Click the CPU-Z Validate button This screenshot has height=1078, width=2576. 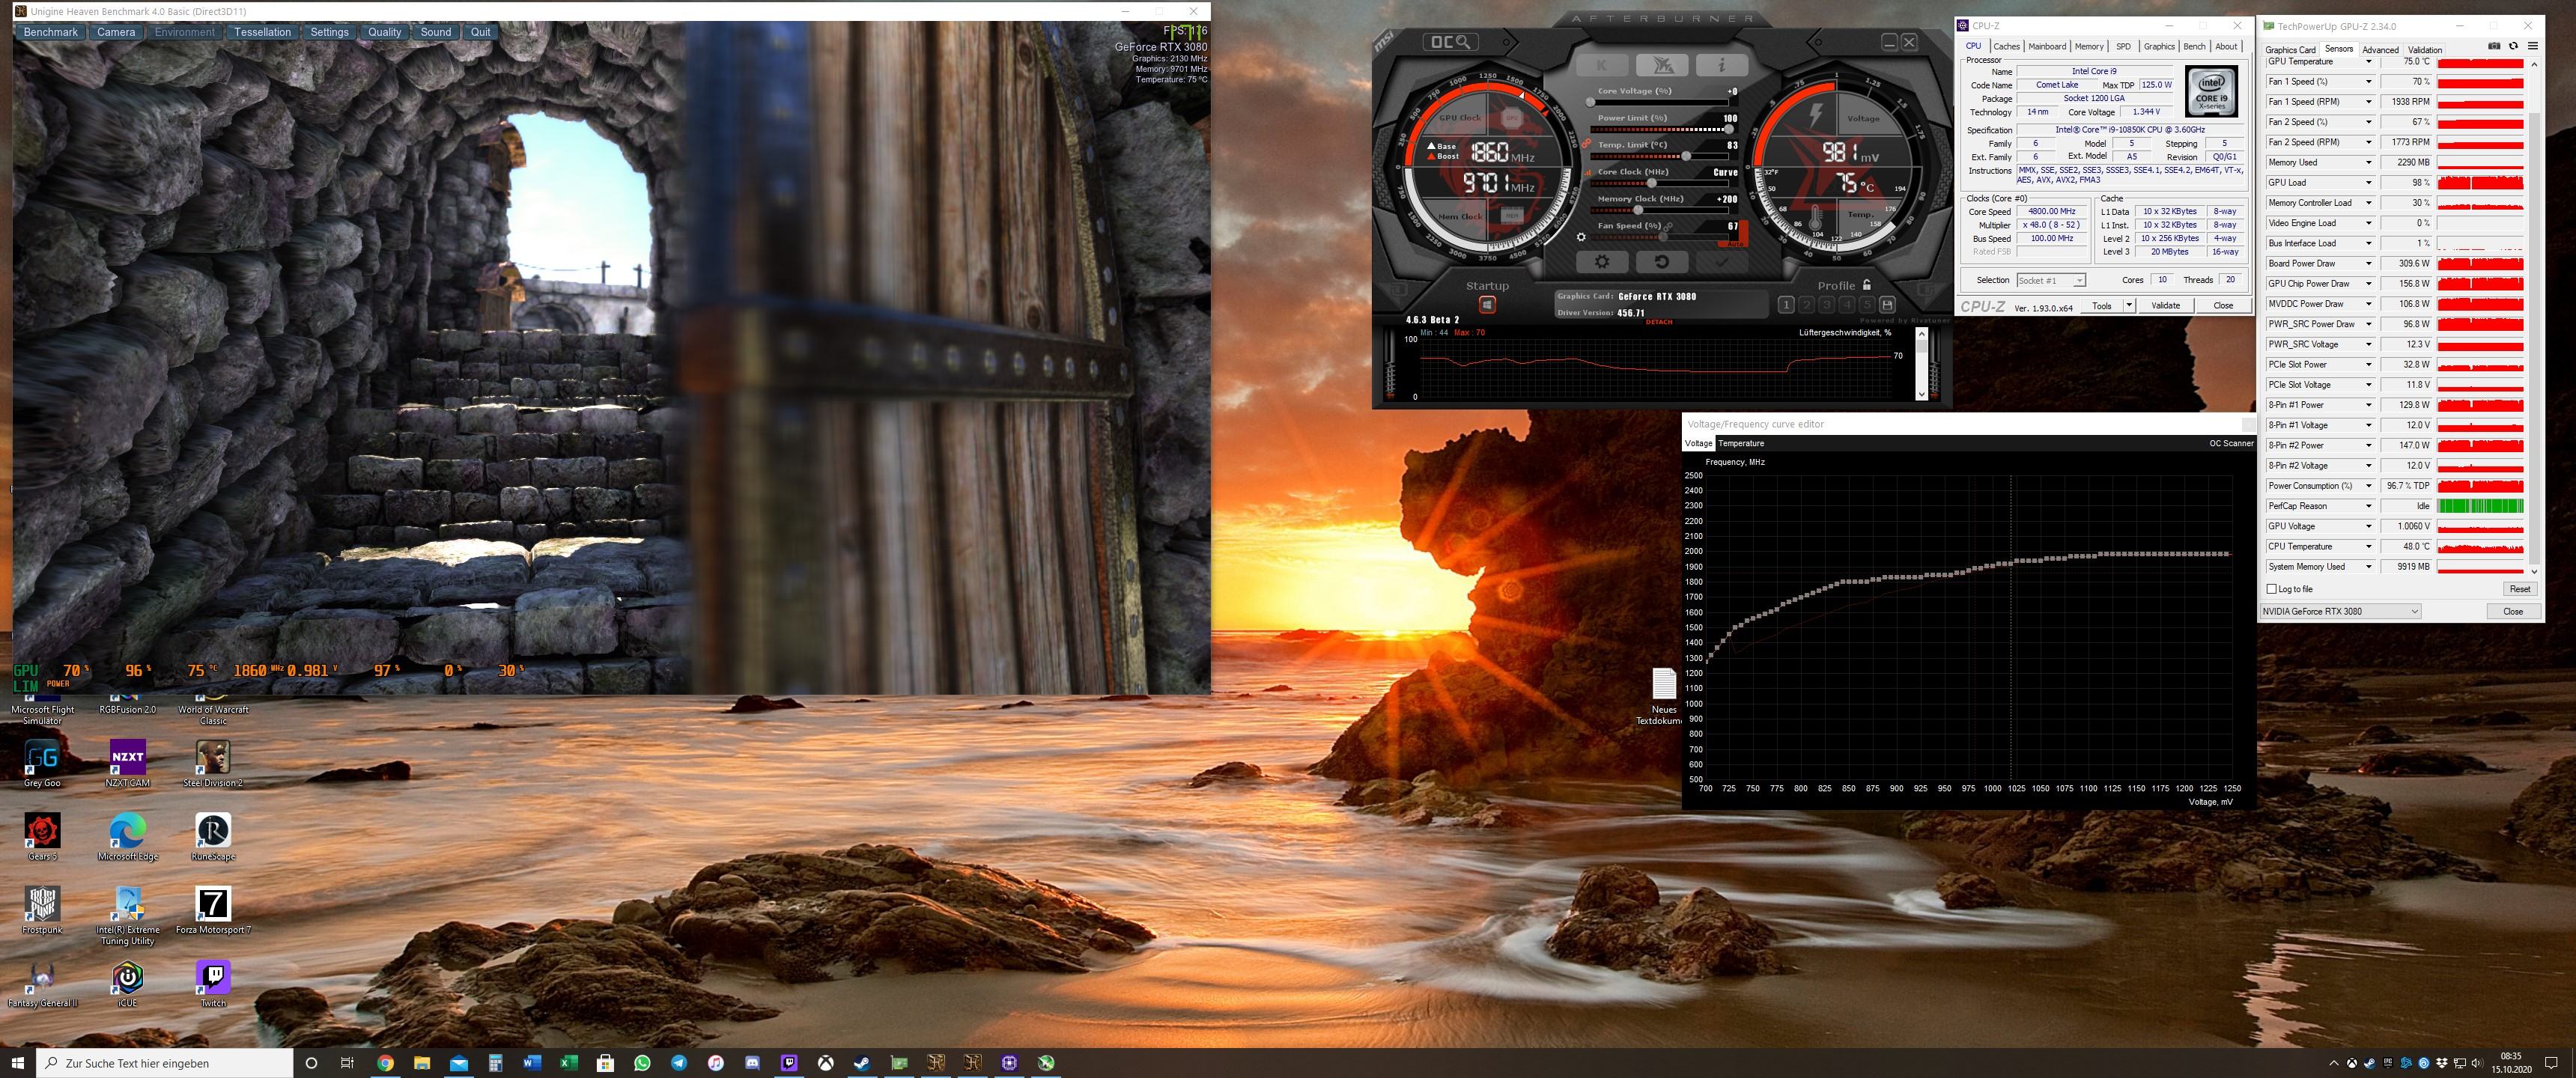click(x=2166, y=305)
